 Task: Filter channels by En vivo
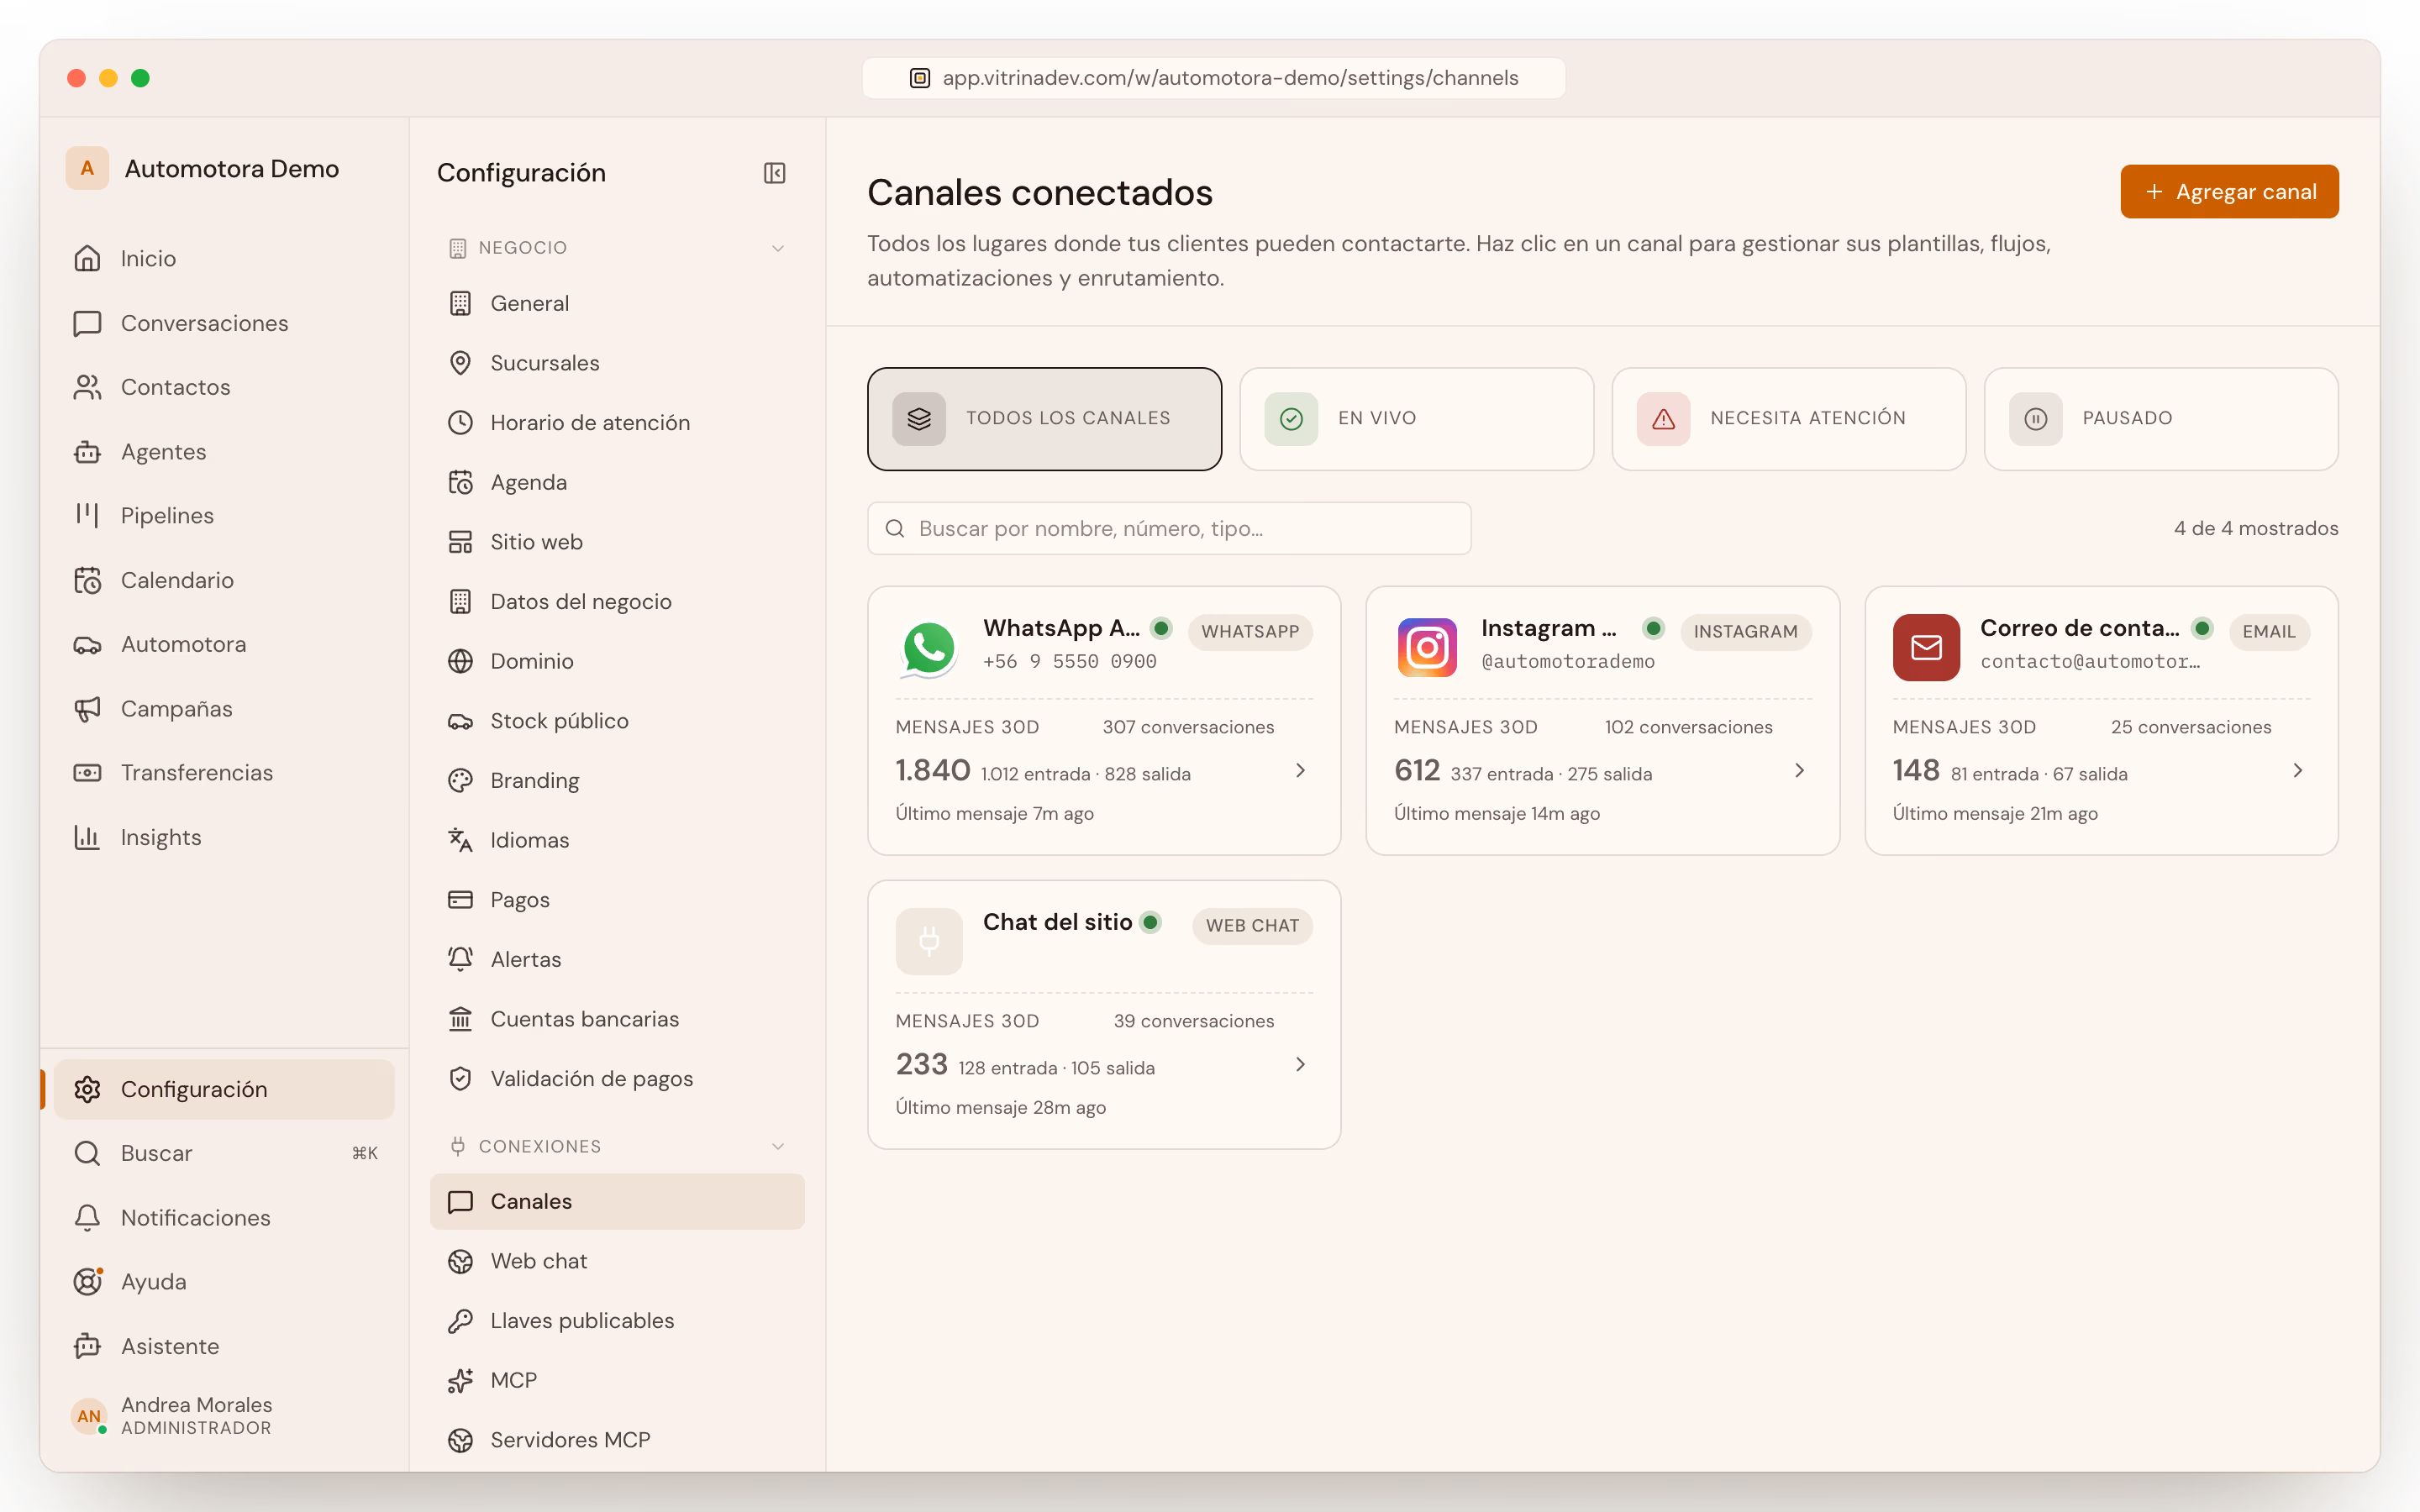1416,419
